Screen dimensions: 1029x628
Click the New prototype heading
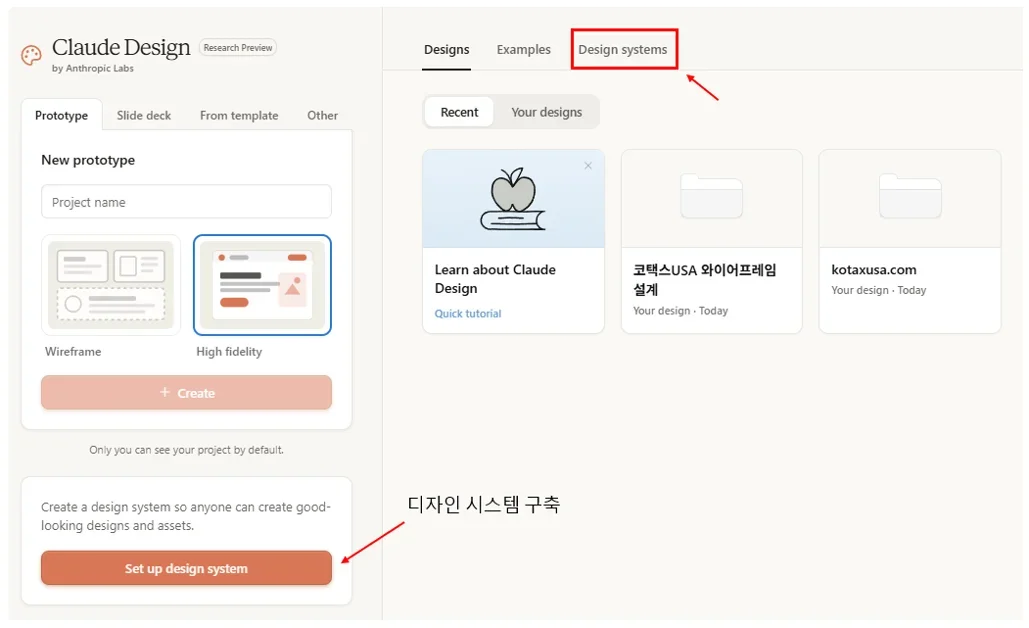(x=88, y=160)
